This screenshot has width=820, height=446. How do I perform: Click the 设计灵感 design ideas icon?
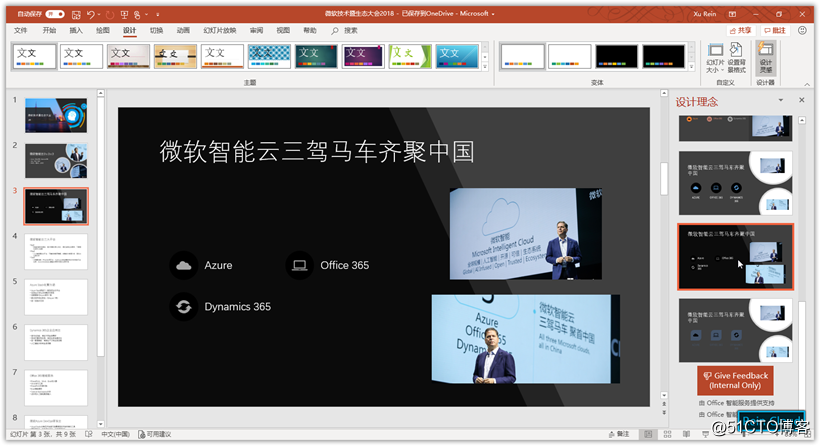pos(766,58)
